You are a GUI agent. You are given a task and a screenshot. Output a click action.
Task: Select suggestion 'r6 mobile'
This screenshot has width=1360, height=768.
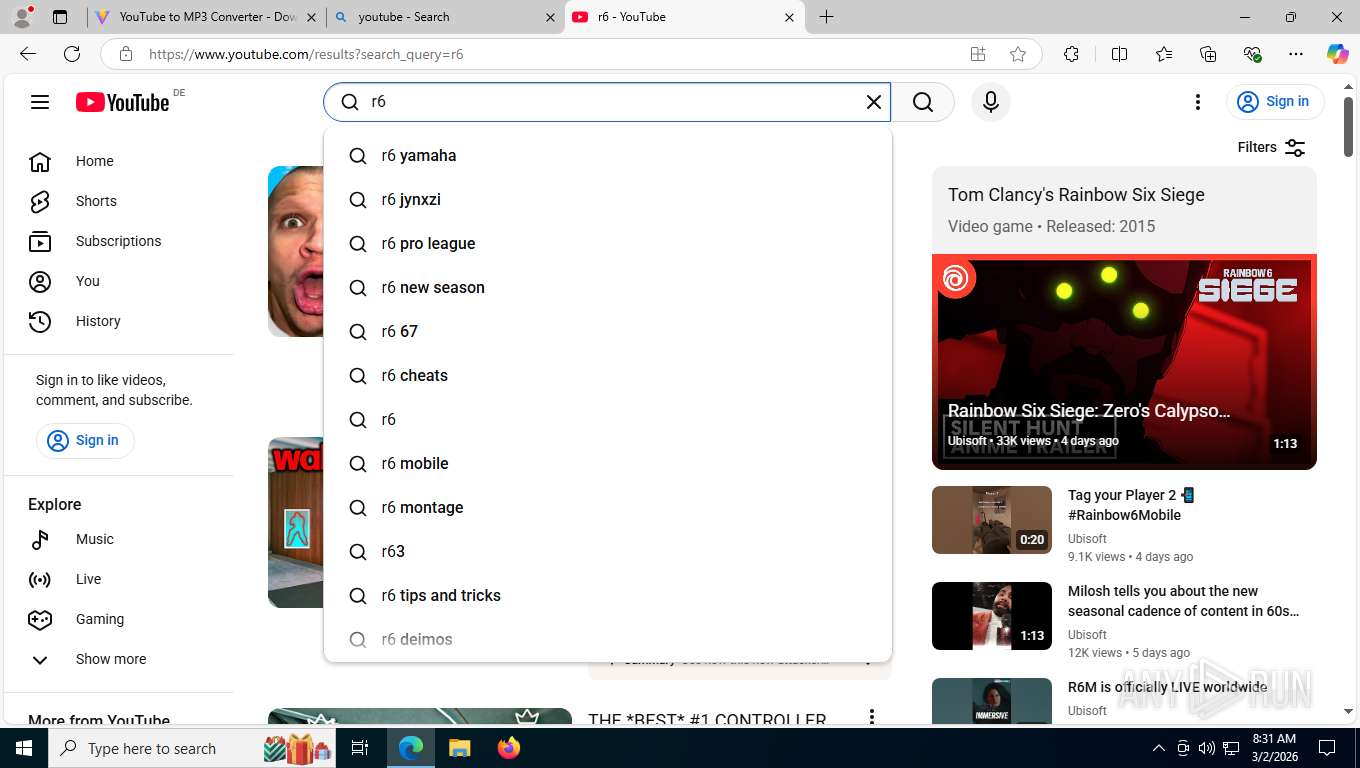608,464
